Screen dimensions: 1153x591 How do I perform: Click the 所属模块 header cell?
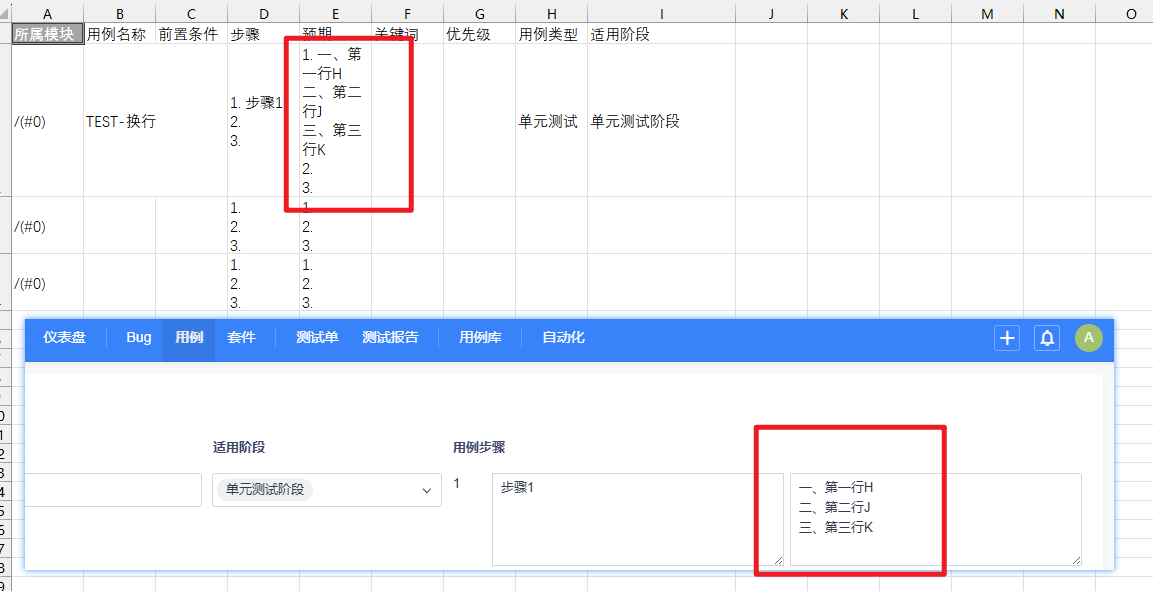pyautogui.click(x=48, y=35)
